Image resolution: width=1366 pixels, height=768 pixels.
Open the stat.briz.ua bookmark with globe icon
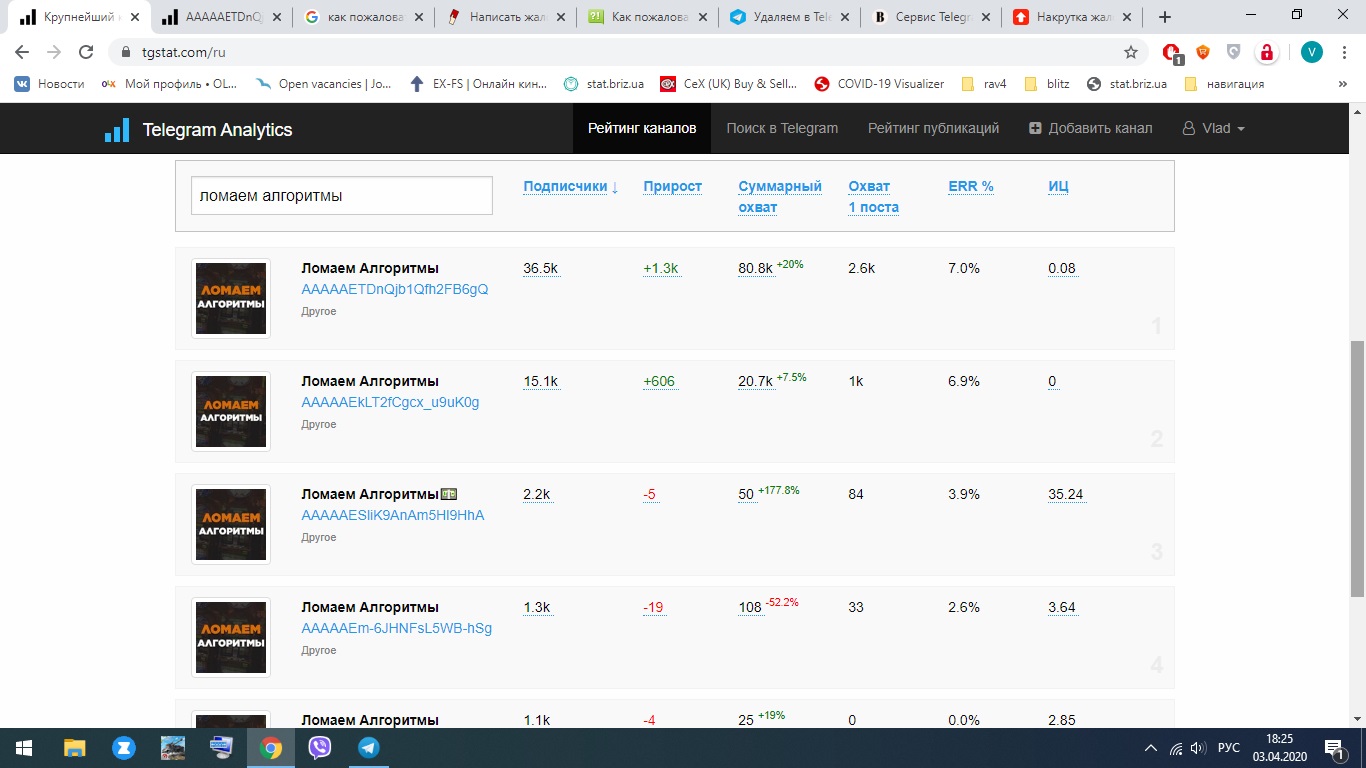tap(1127, 84)
